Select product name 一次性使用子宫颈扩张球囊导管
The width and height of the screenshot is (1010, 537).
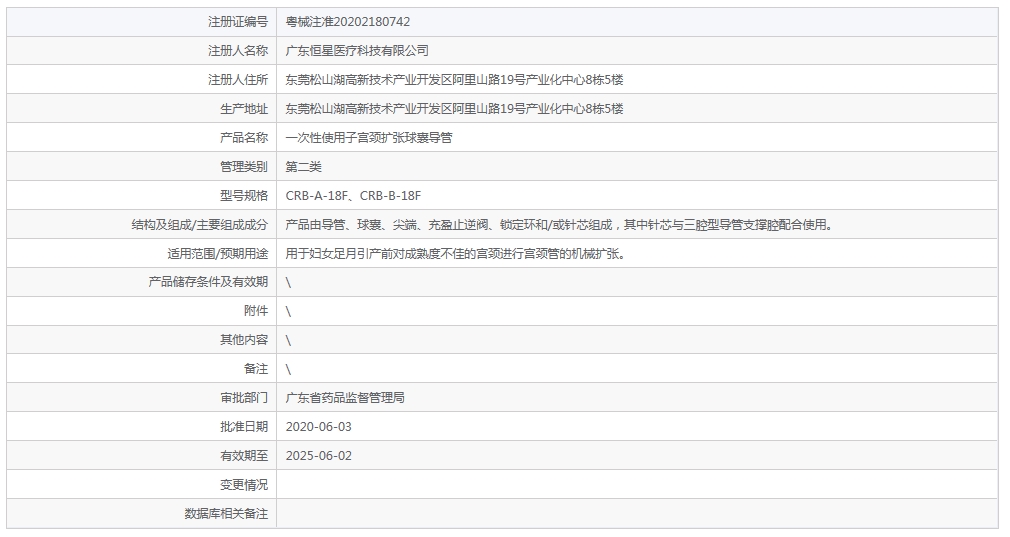tap(369, 138)
